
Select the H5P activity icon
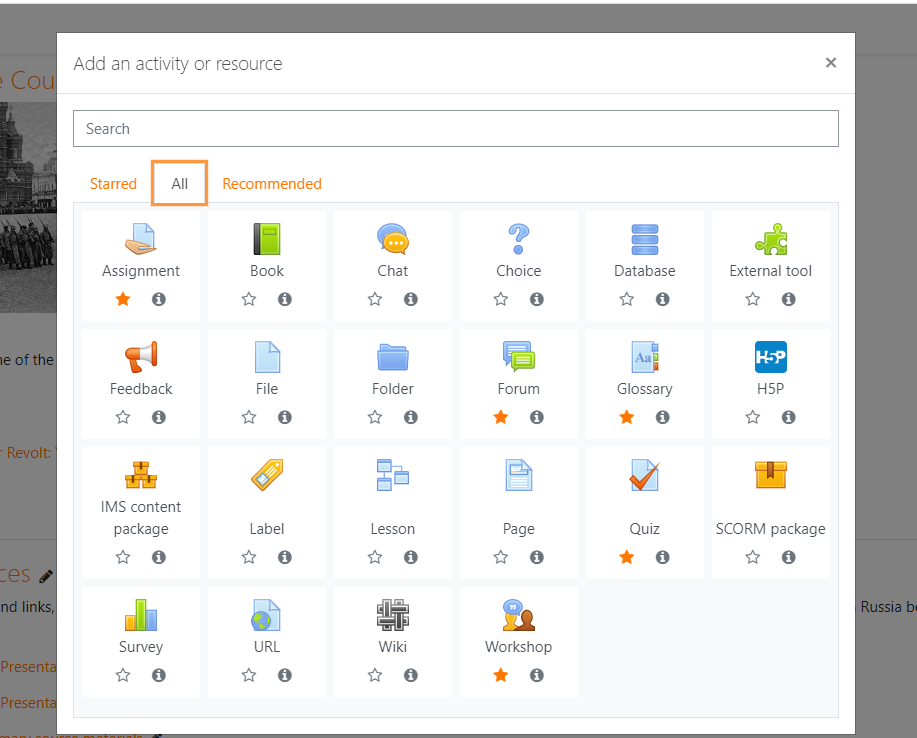tap(771, 357)
